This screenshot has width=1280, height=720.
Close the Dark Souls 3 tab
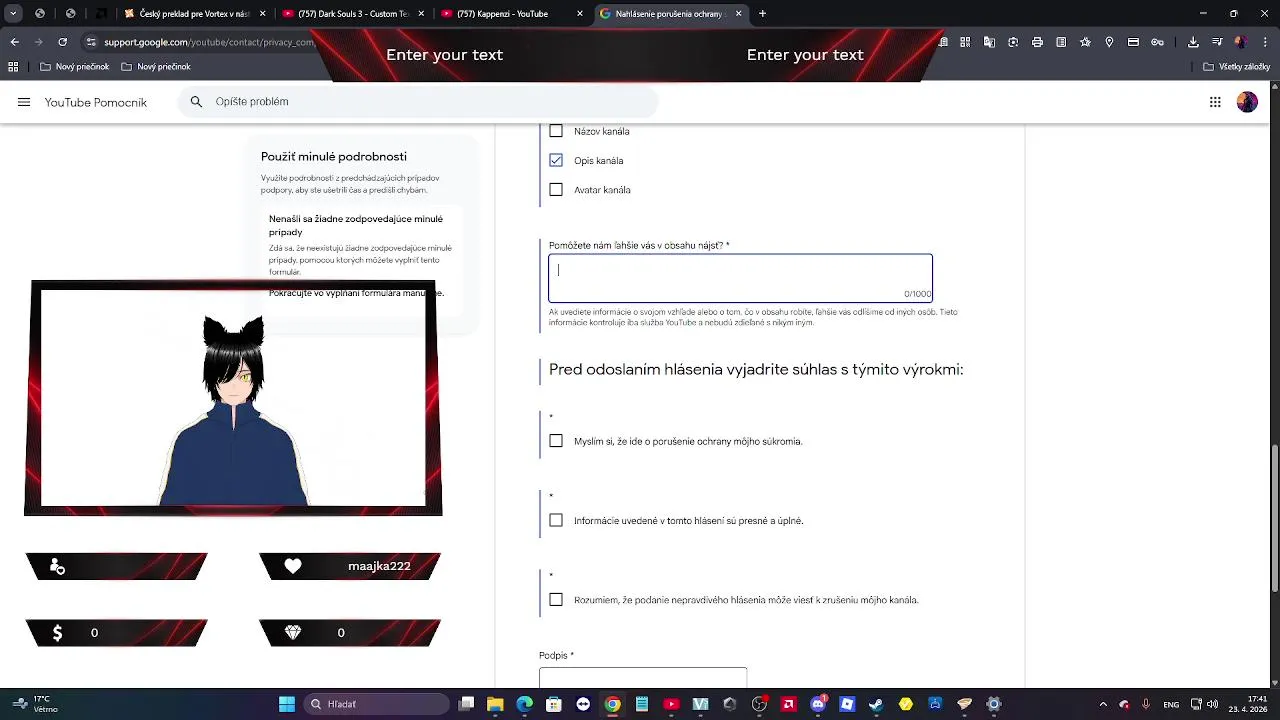click(421, 14)
